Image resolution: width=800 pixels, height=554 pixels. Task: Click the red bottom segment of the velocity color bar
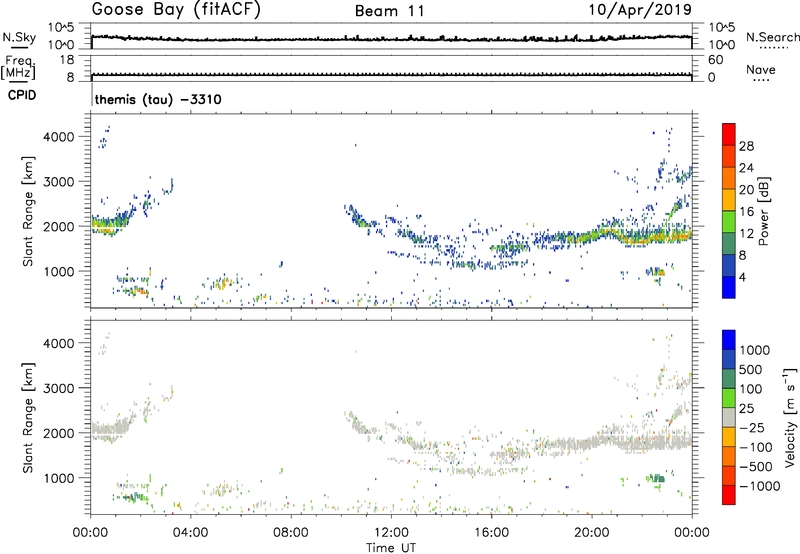pyautogui.click(x=729, y=495)
